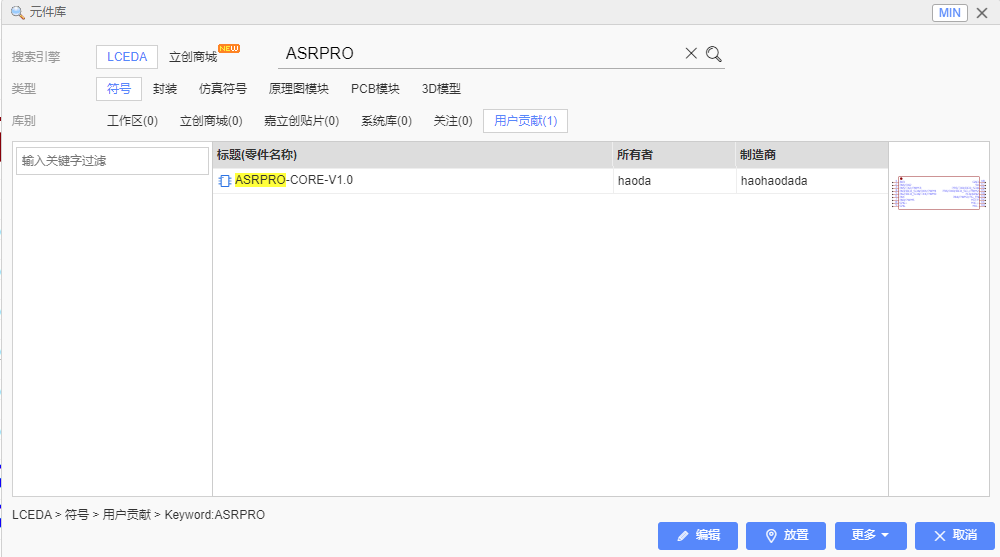The image size is (1000, 557).
Task: Open the 工作区(0) library category
Action: pyautogui.click(x=132, y=121)
